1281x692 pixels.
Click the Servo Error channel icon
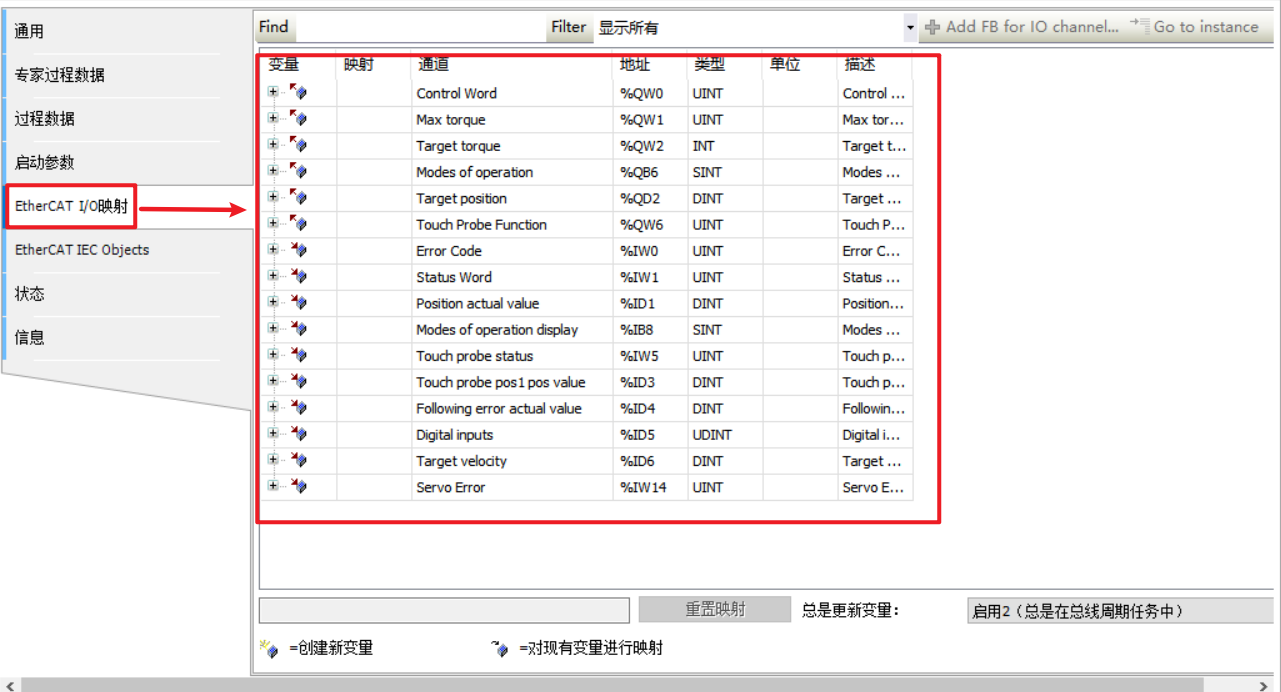pyautogui.click(x=299, y=486)
